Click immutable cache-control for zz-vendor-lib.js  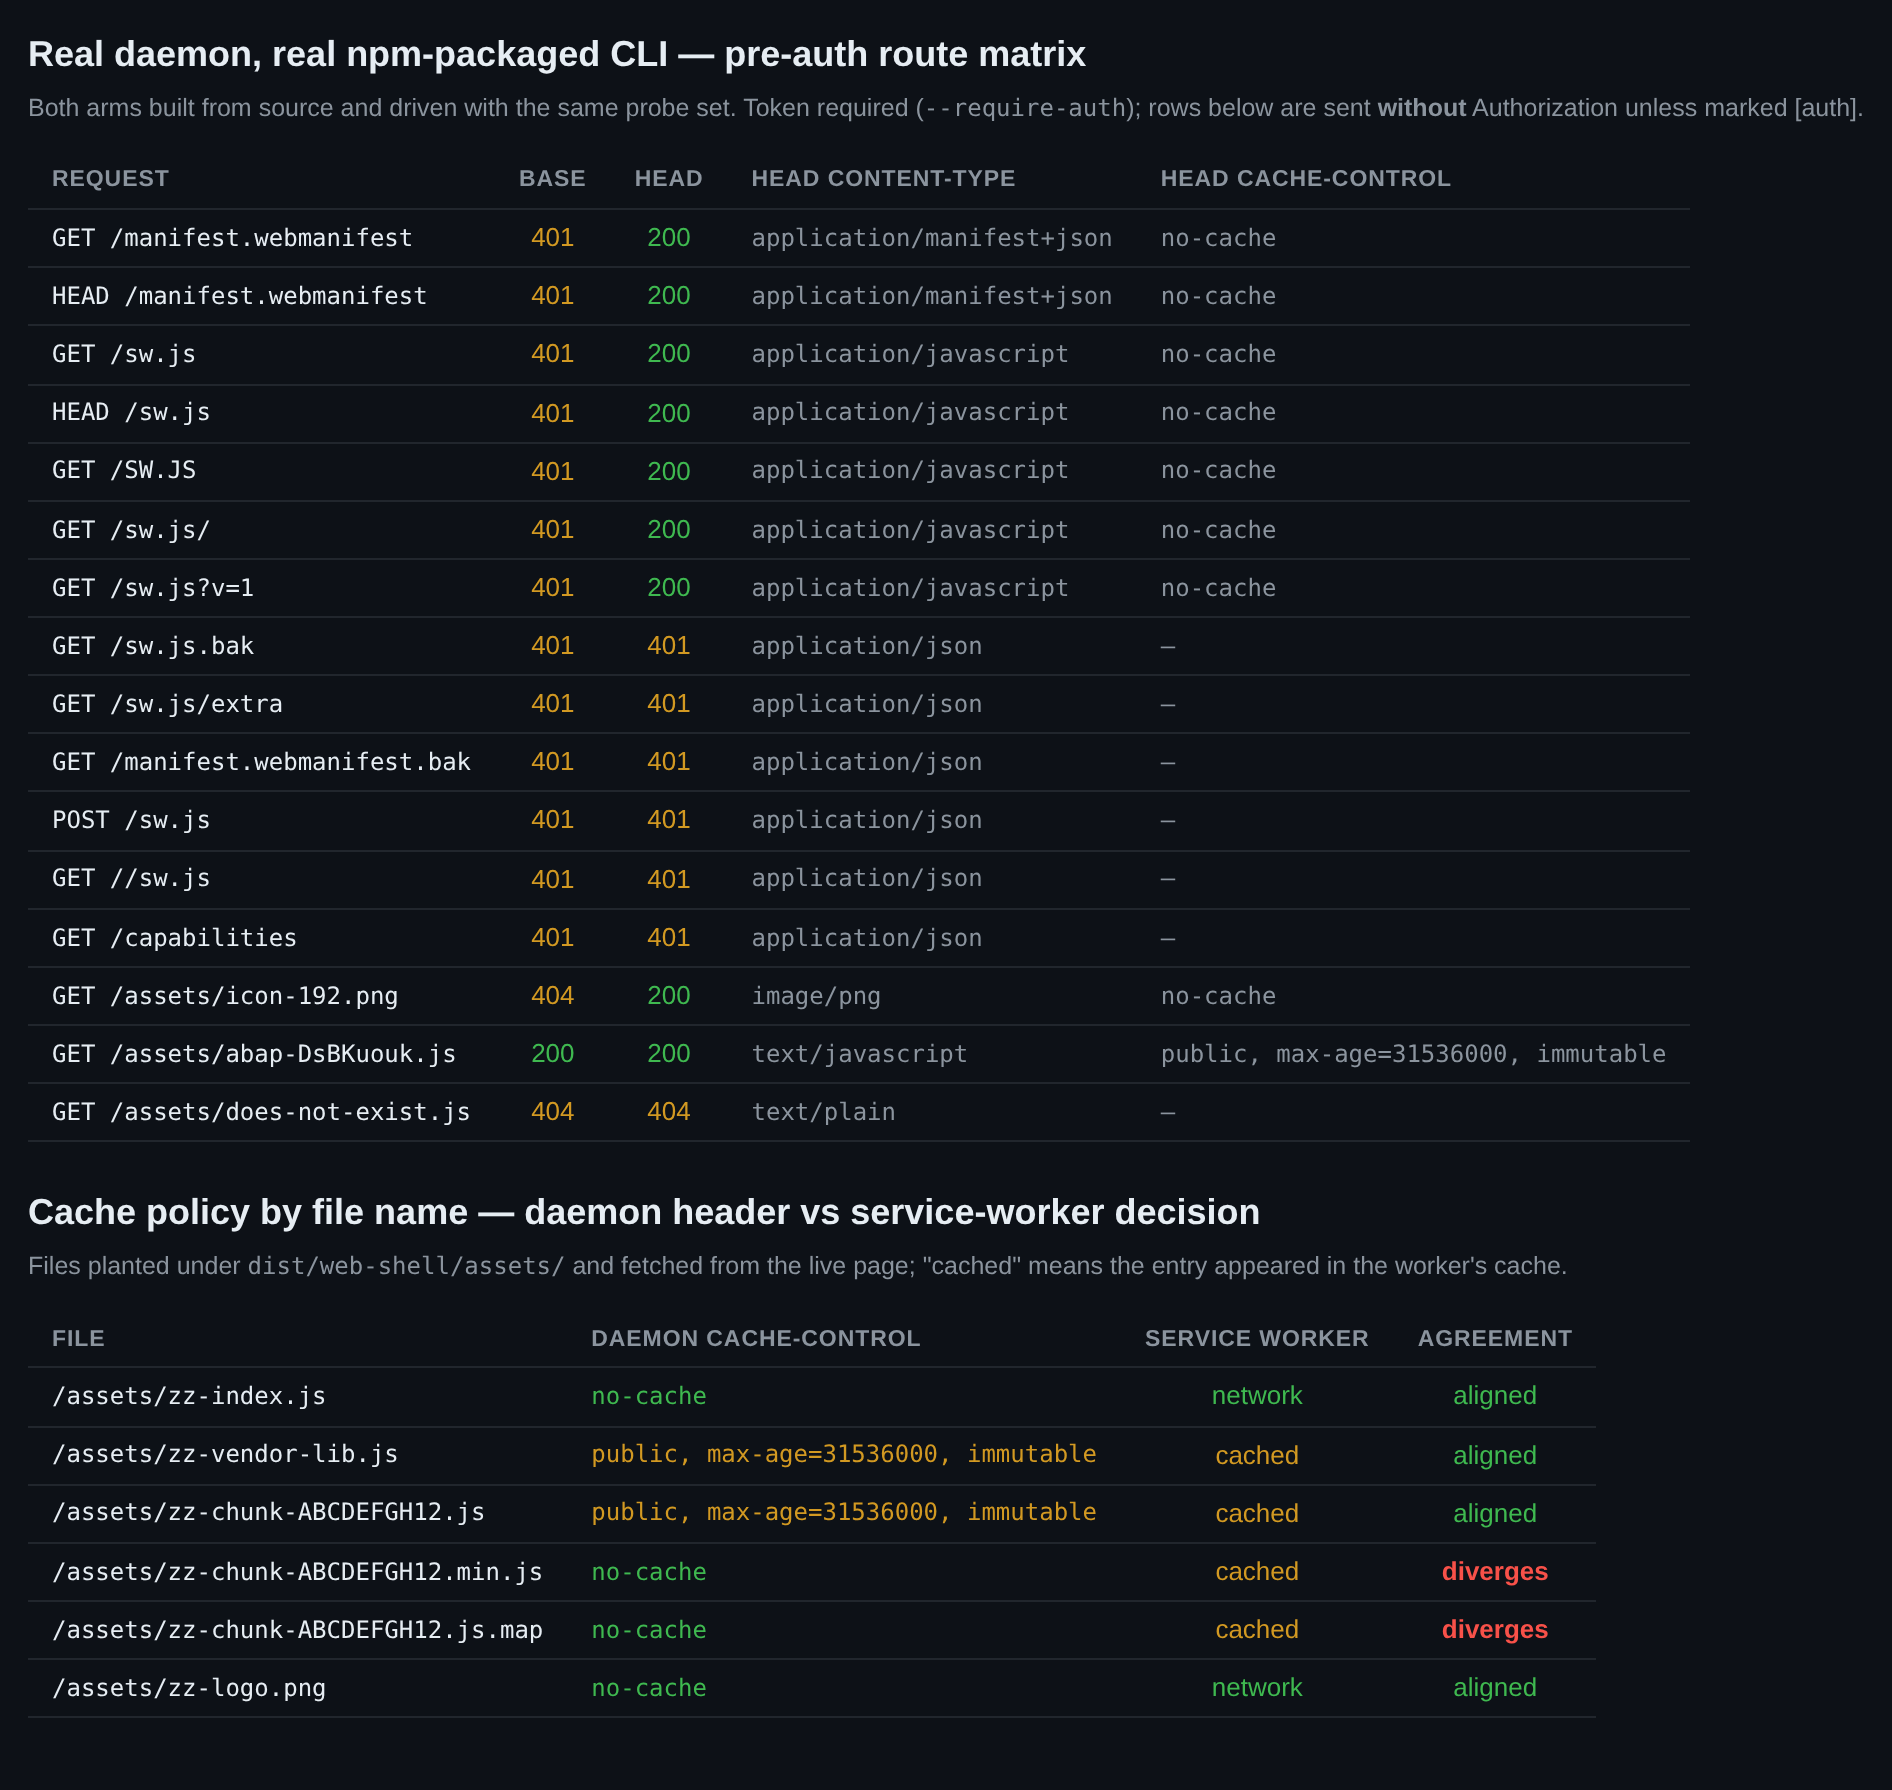(x=843, y=1454)
